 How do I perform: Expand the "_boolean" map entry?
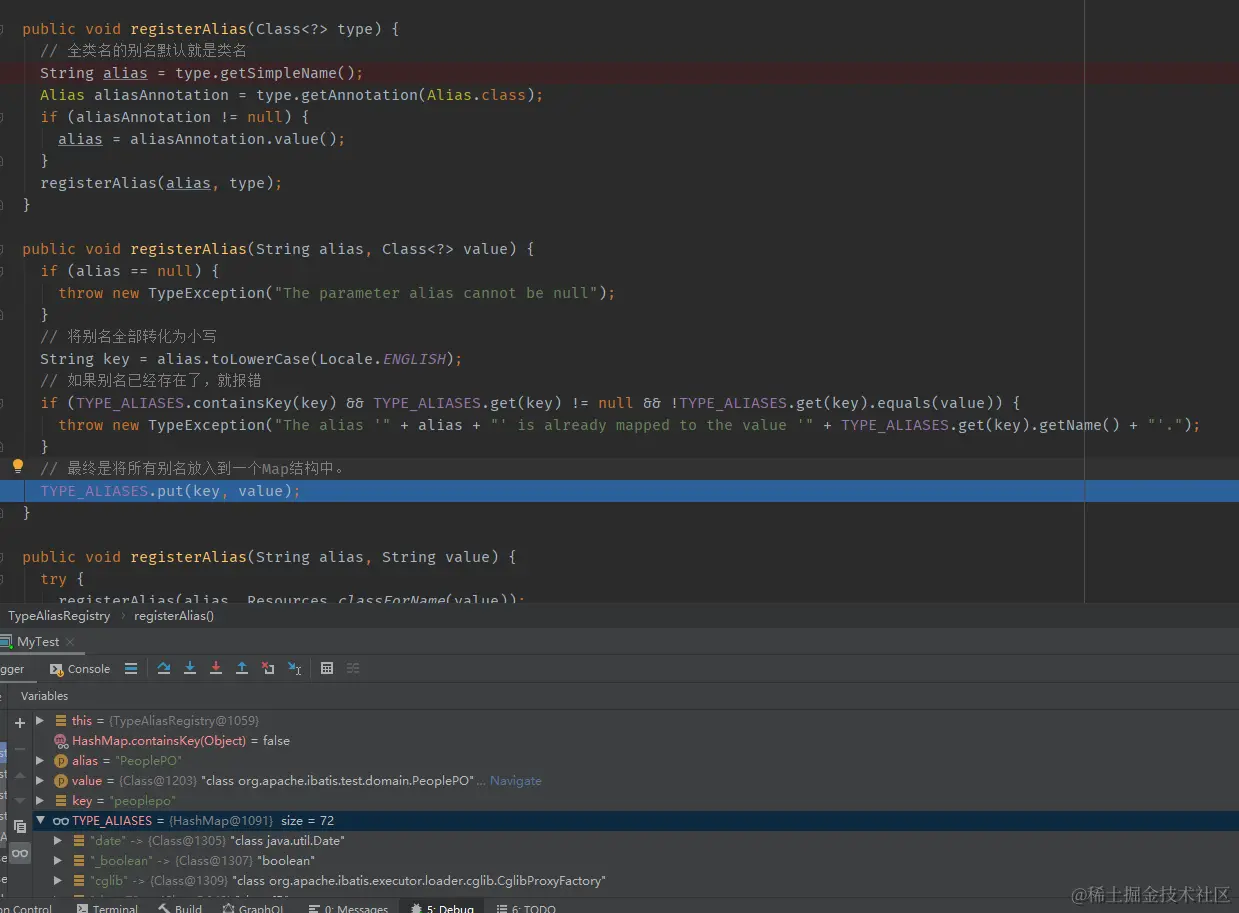click(x=58, y=860)
